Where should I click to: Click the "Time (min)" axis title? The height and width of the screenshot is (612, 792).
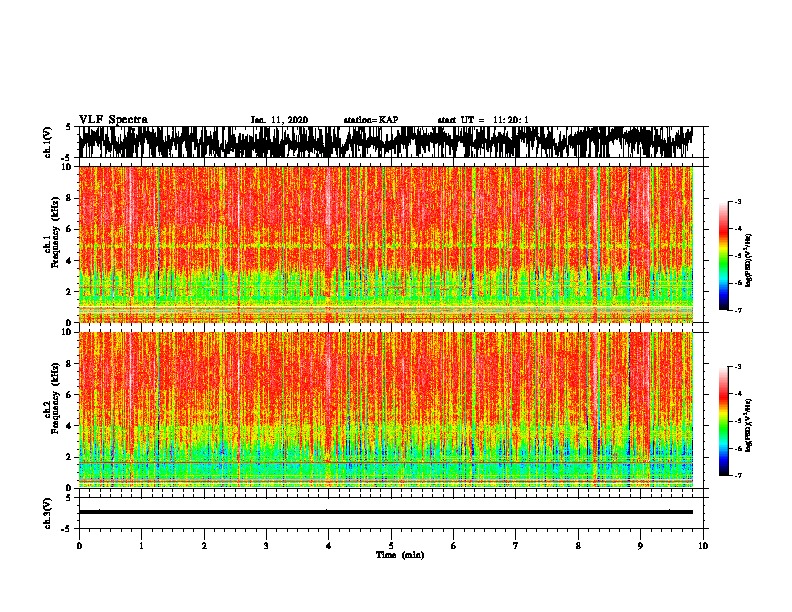[400, 555]
